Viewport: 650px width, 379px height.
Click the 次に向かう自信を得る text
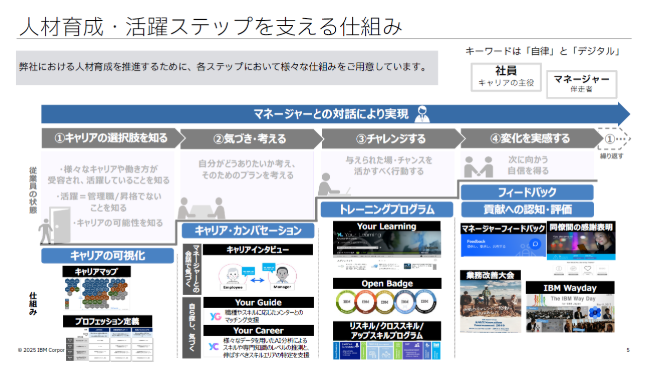click(x=528, y=165)
